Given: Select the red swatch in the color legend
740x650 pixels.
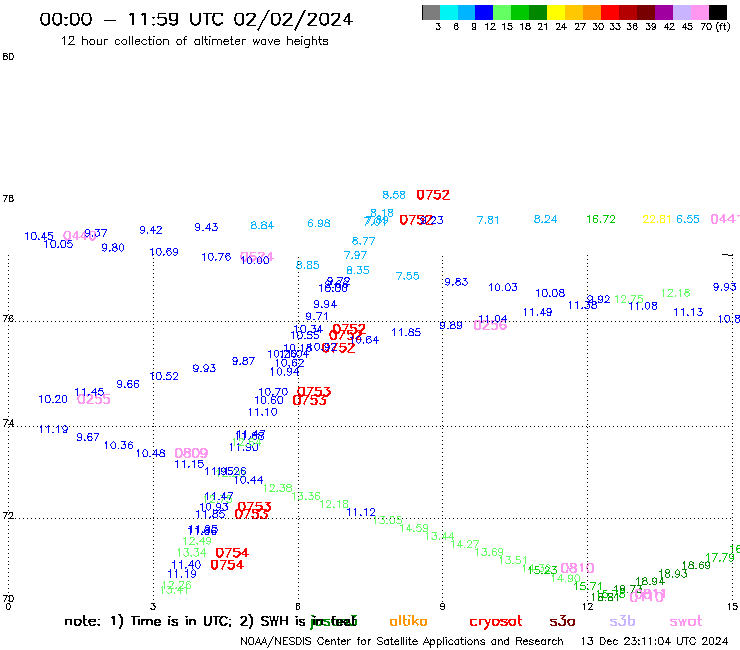Looking at the screenshot, I should tap(609, 12).
